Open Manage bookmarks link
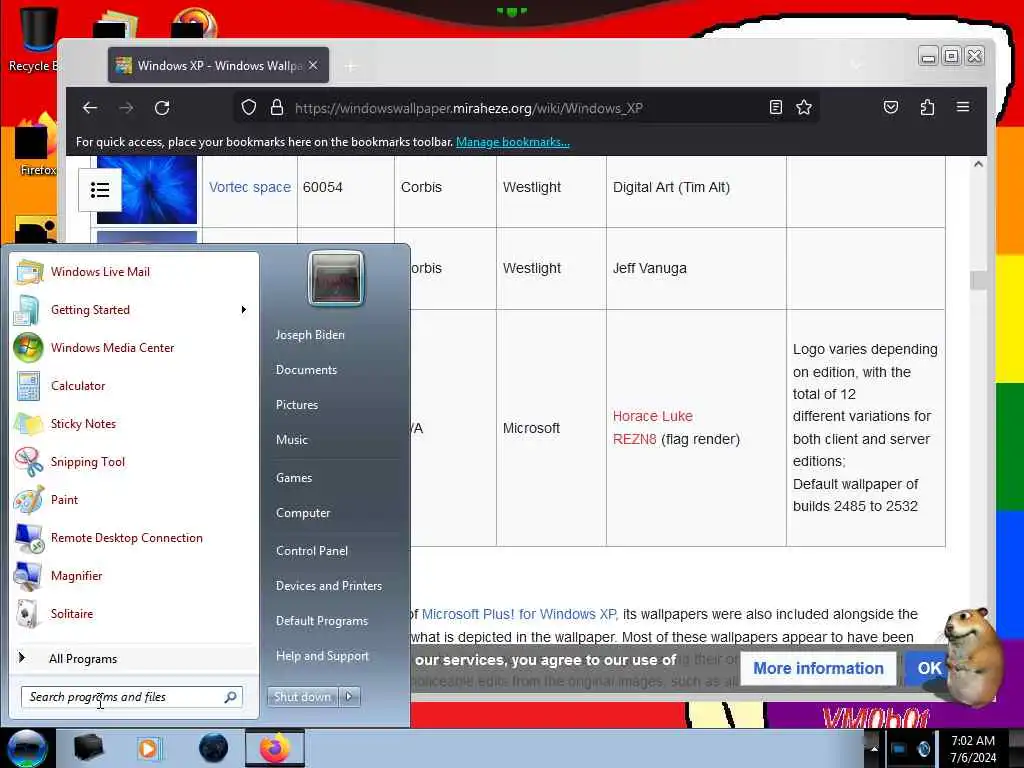 [513, 142]
